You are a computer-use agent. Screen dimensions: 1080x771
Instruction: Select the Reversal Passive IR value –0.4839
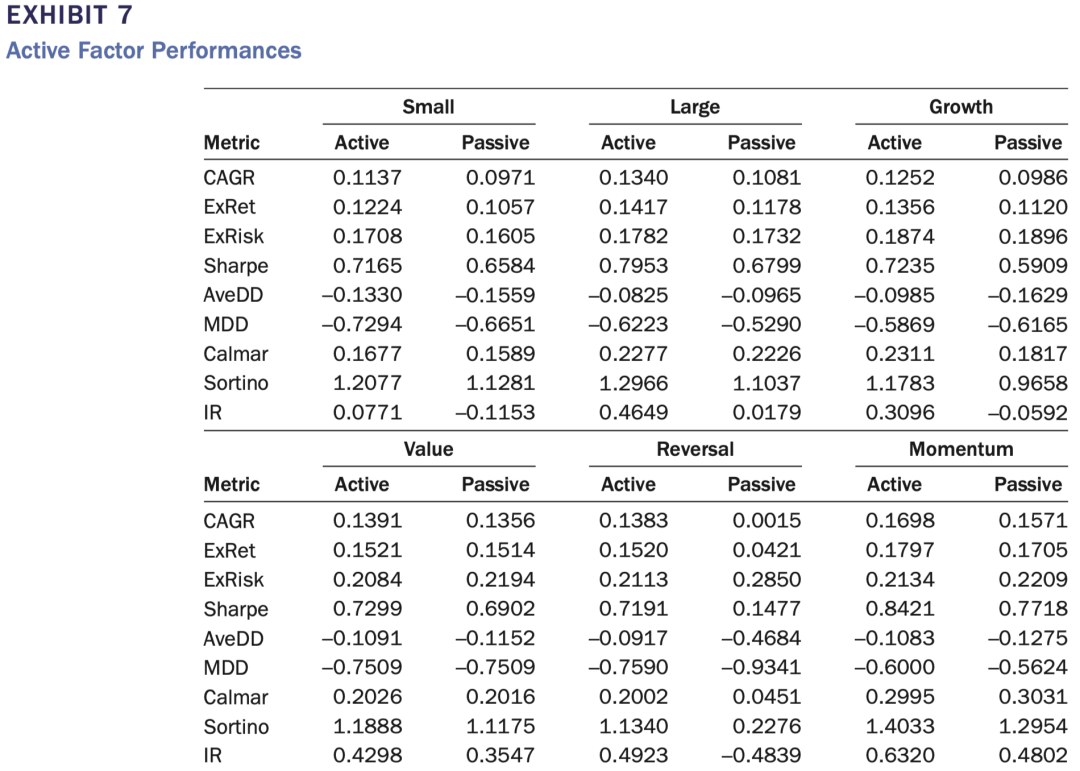coord(763,756)
